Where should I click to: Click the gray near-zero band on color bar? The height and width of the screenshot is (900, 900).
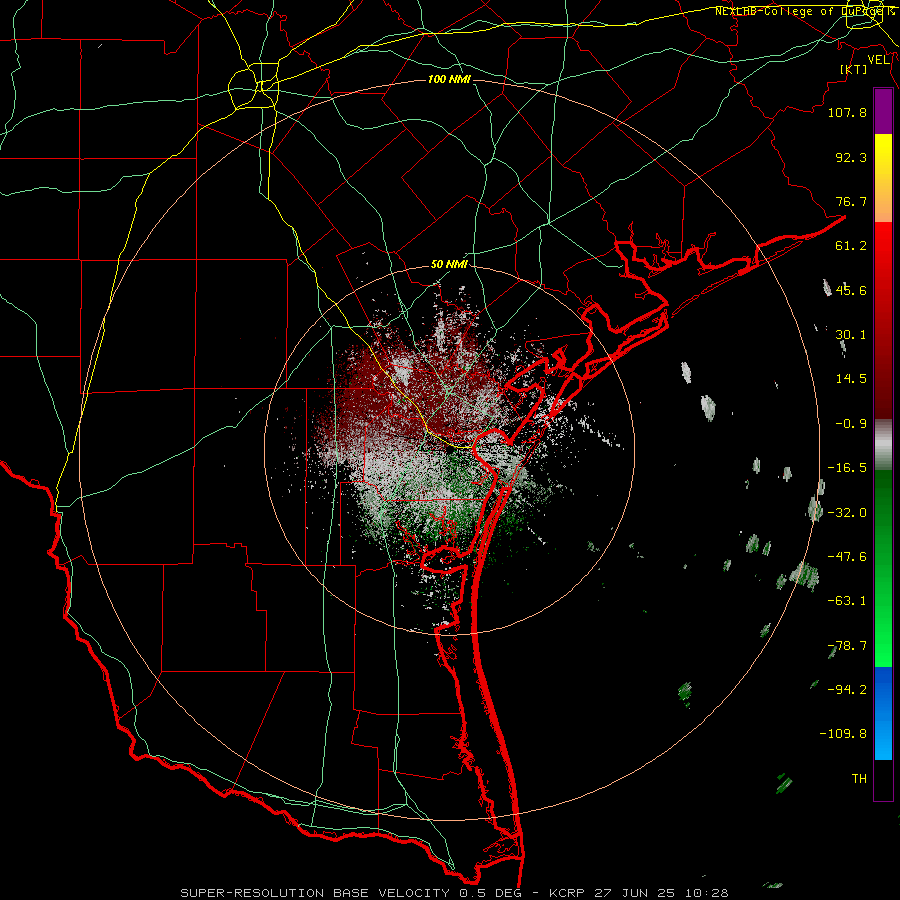883,444
